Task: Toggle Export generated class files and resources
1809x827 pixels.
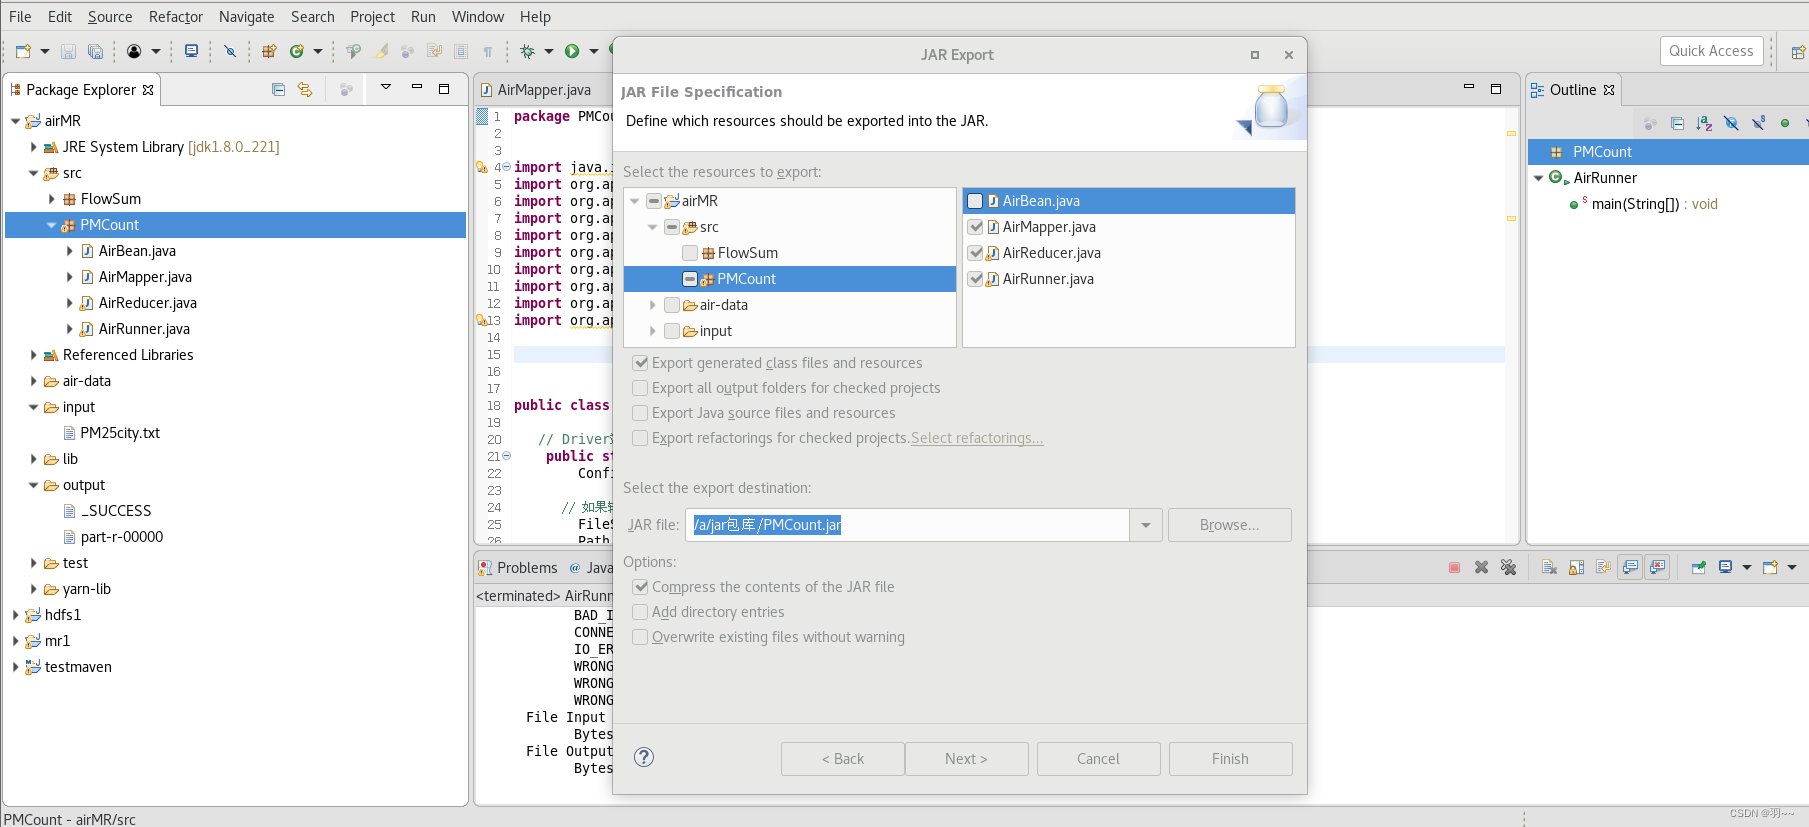Action: (x=640, y=363)
